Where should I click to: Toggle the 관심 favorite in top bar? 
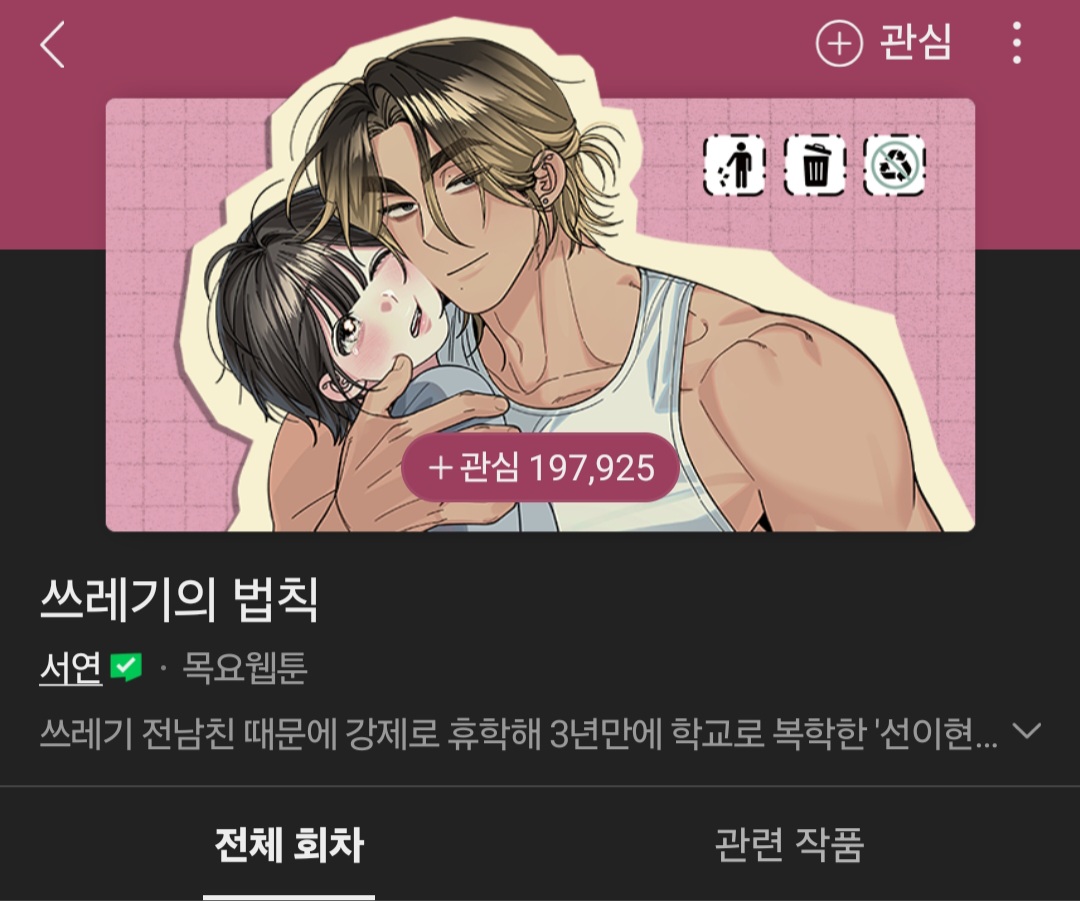click(884, 43)
